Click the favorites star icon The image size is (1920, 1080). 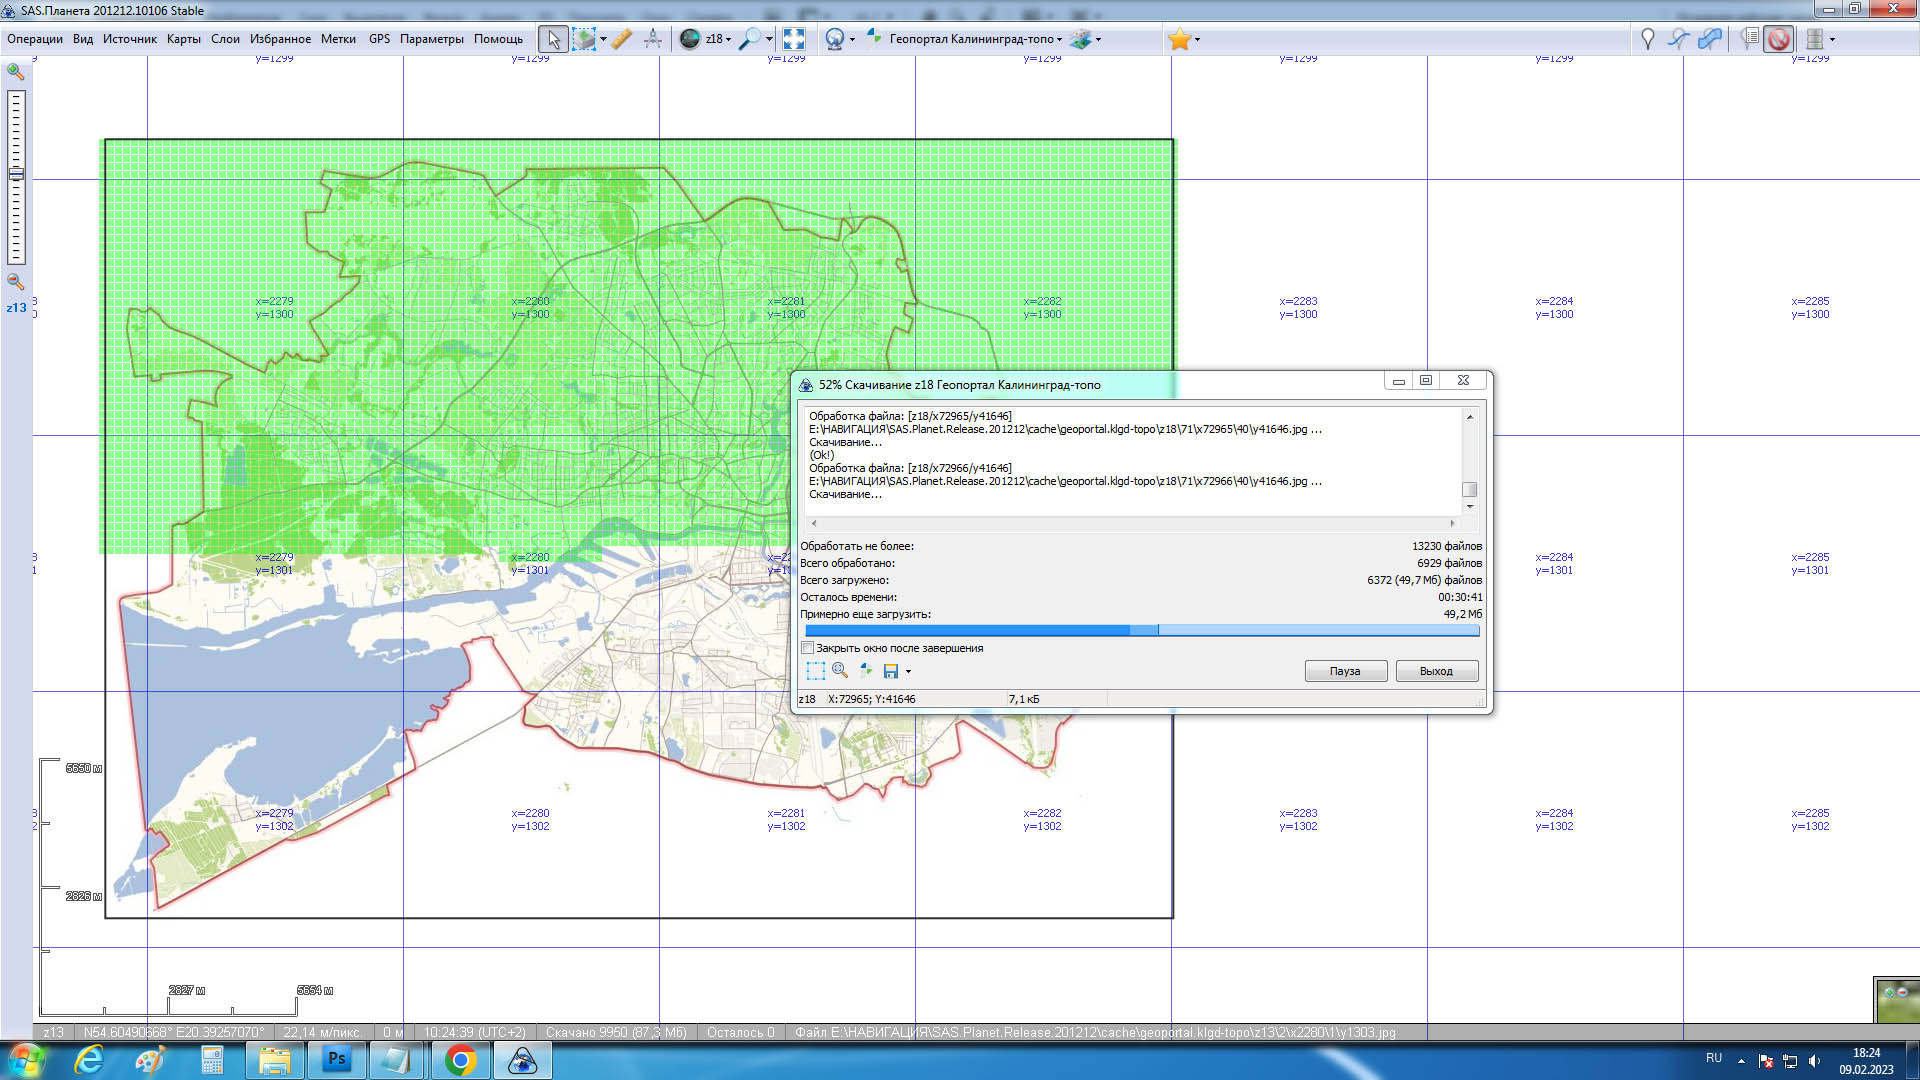[1179, 39]
